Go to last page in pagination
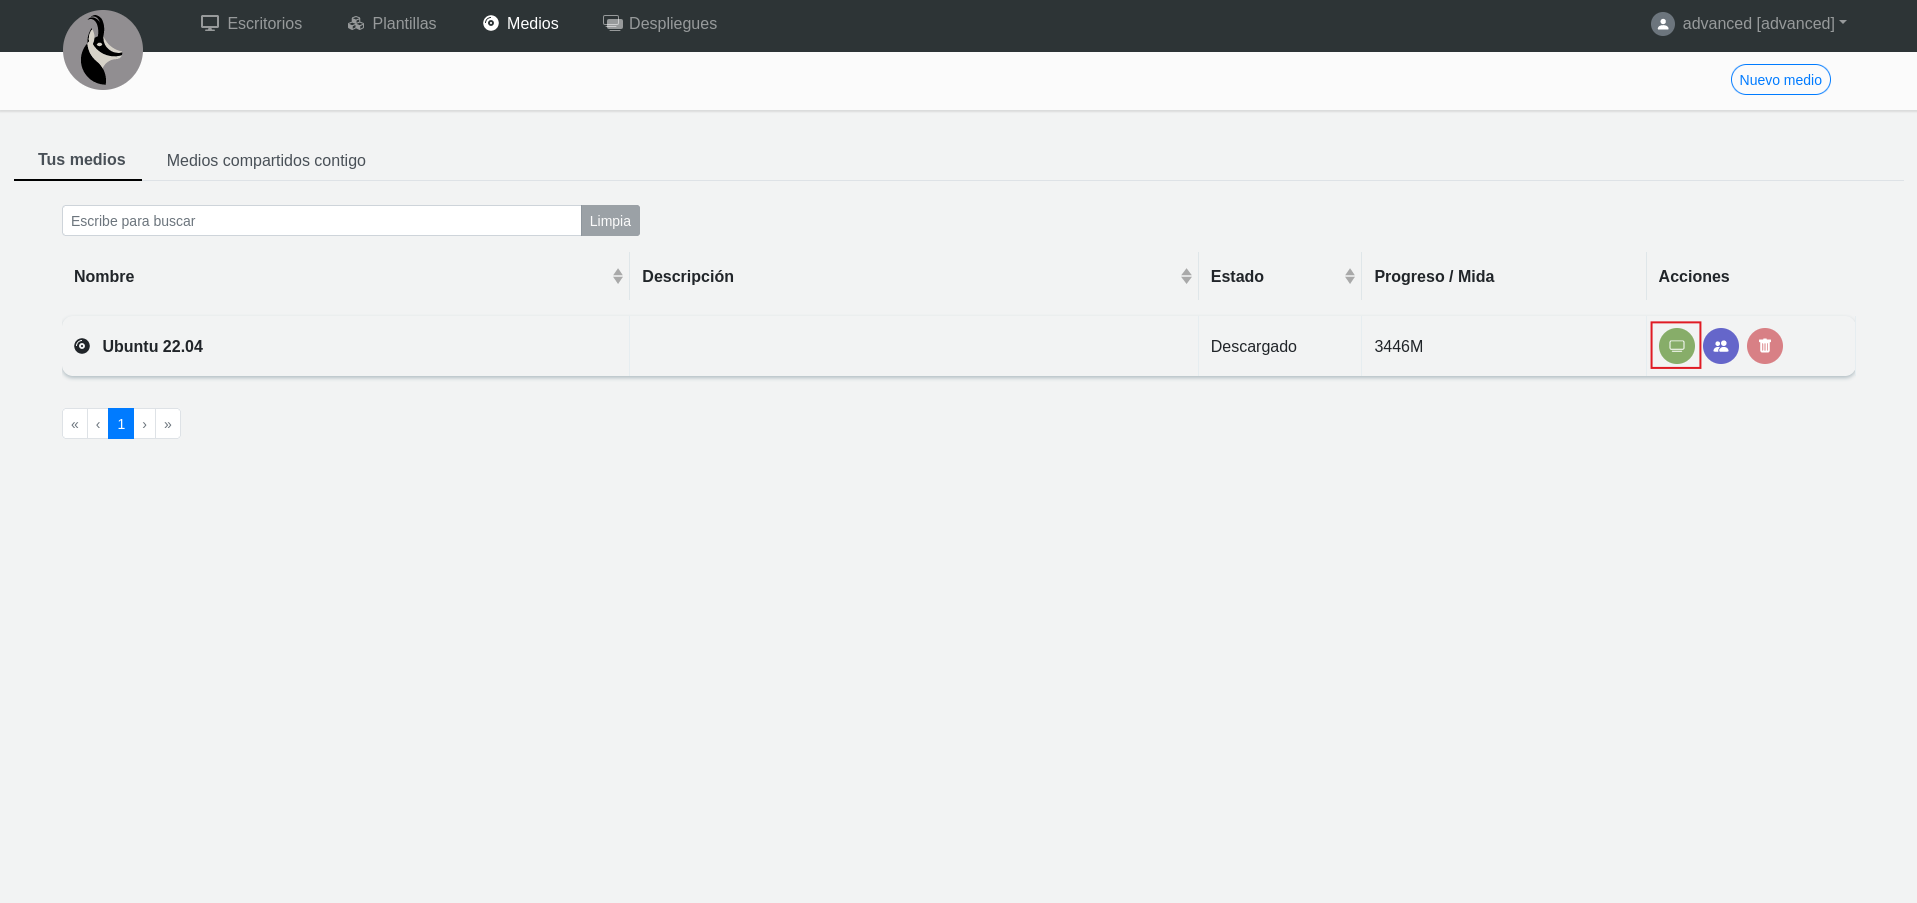This screenshot has height=903, width=1917. point(168,424)
